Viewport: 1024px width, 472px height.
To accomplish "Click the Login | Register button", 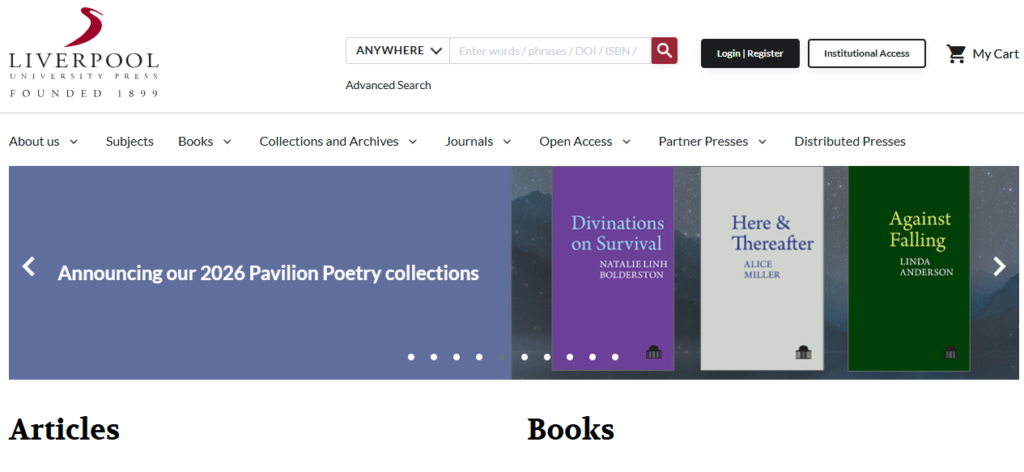I will click(750, 54).
